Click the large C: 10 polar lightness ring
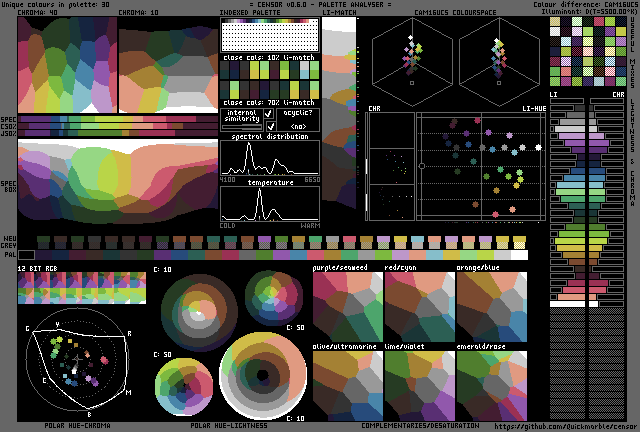640x432 pixels. pyautogui.click(x=263, y=375)
